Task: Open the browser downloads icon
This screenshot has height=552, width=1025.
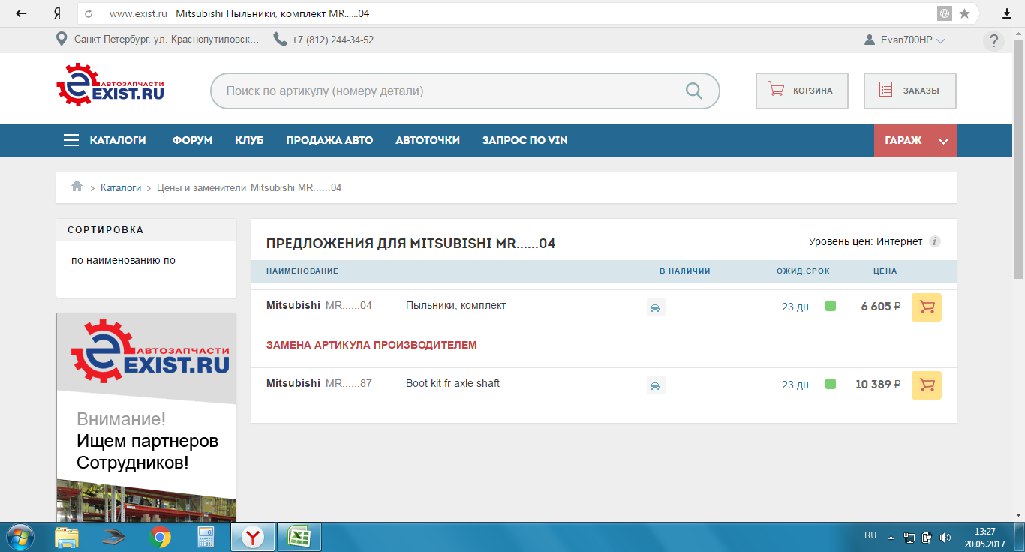Action: pos(1007,14)
